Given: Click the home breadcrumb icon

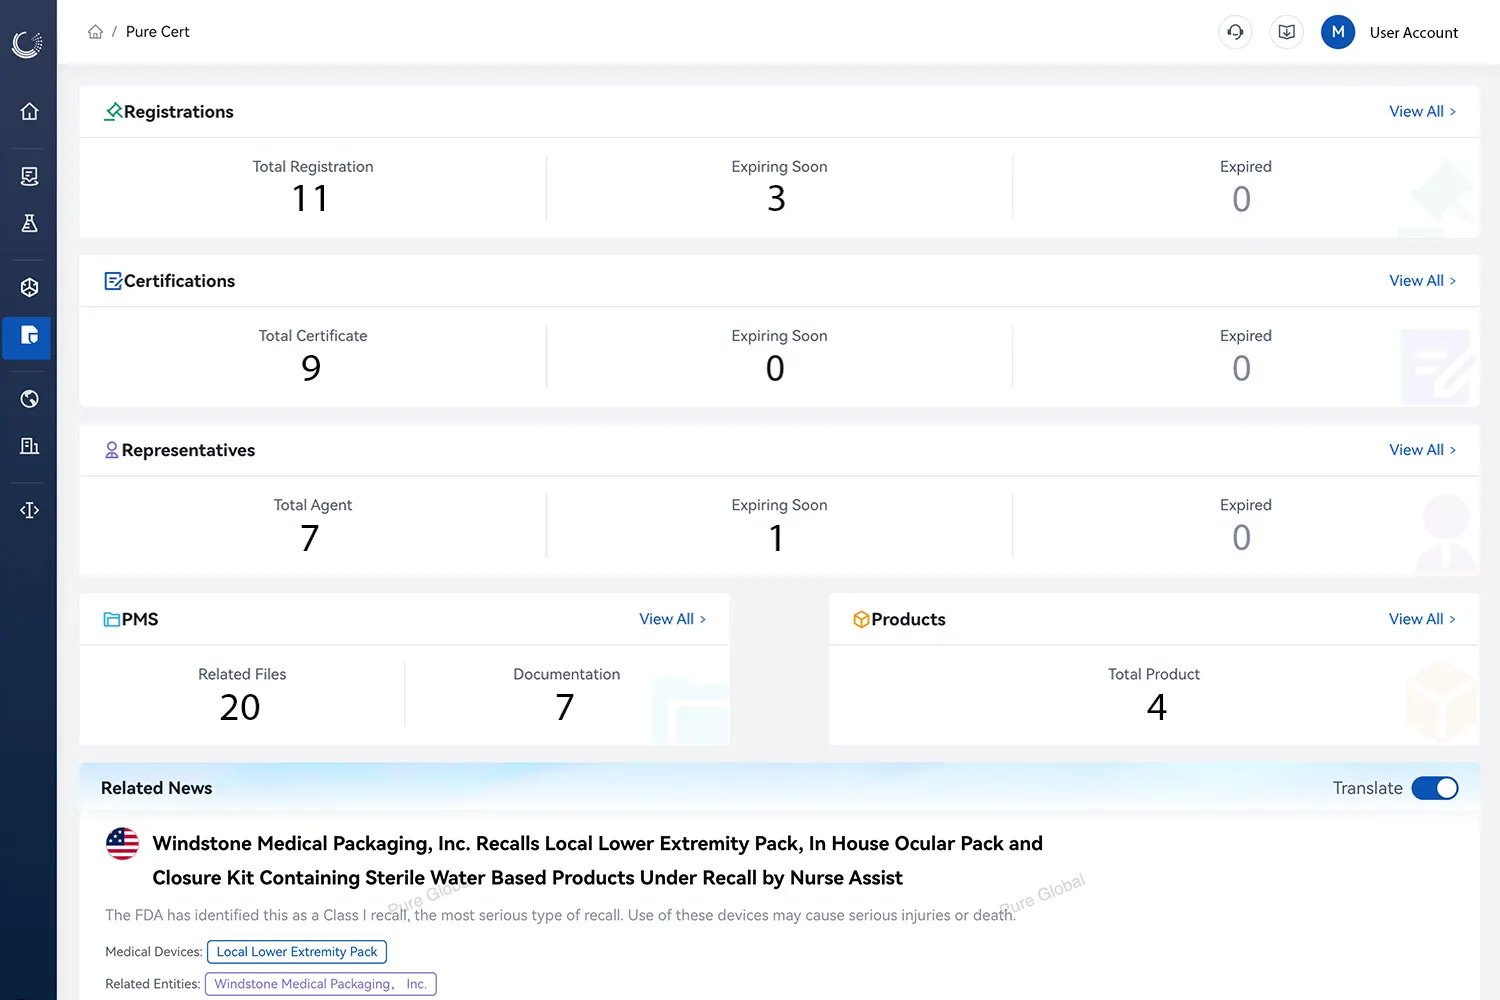Looking at the screenshot, I should [x=95, y=31].
